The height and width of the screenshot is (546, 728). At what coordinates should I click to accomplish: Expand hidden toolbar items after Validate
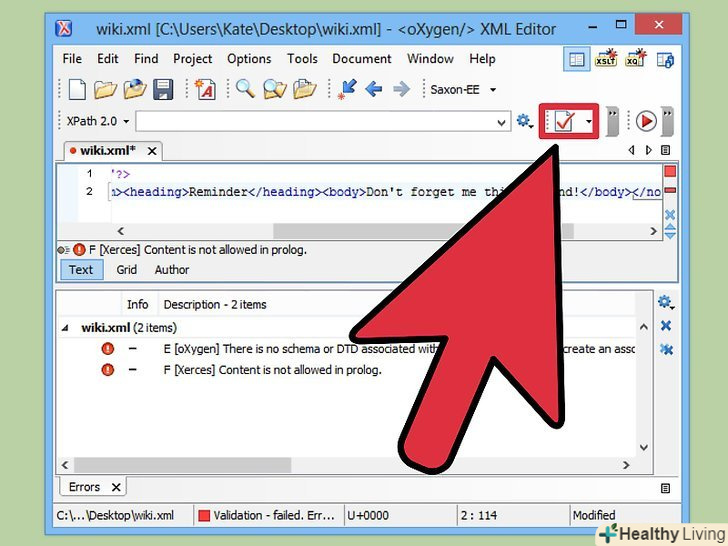click(x=612, y=122)
